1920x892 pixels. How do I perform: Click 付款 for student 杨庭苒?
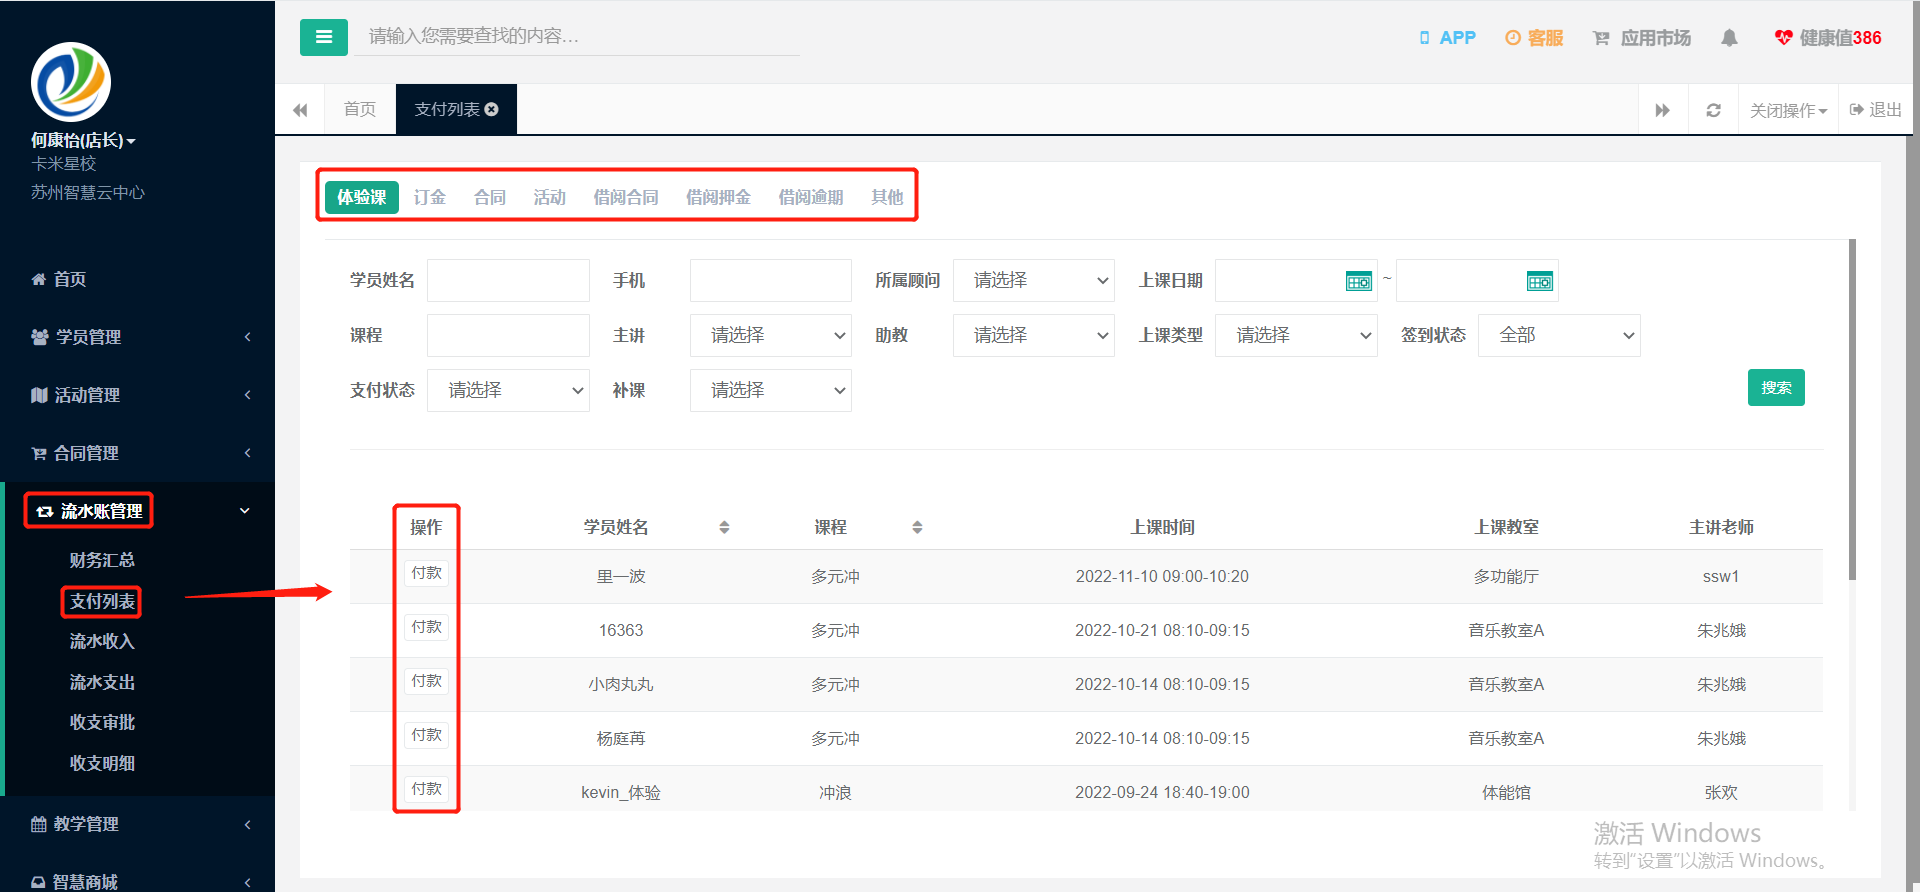pyautogui.click(x=427, y=735)
